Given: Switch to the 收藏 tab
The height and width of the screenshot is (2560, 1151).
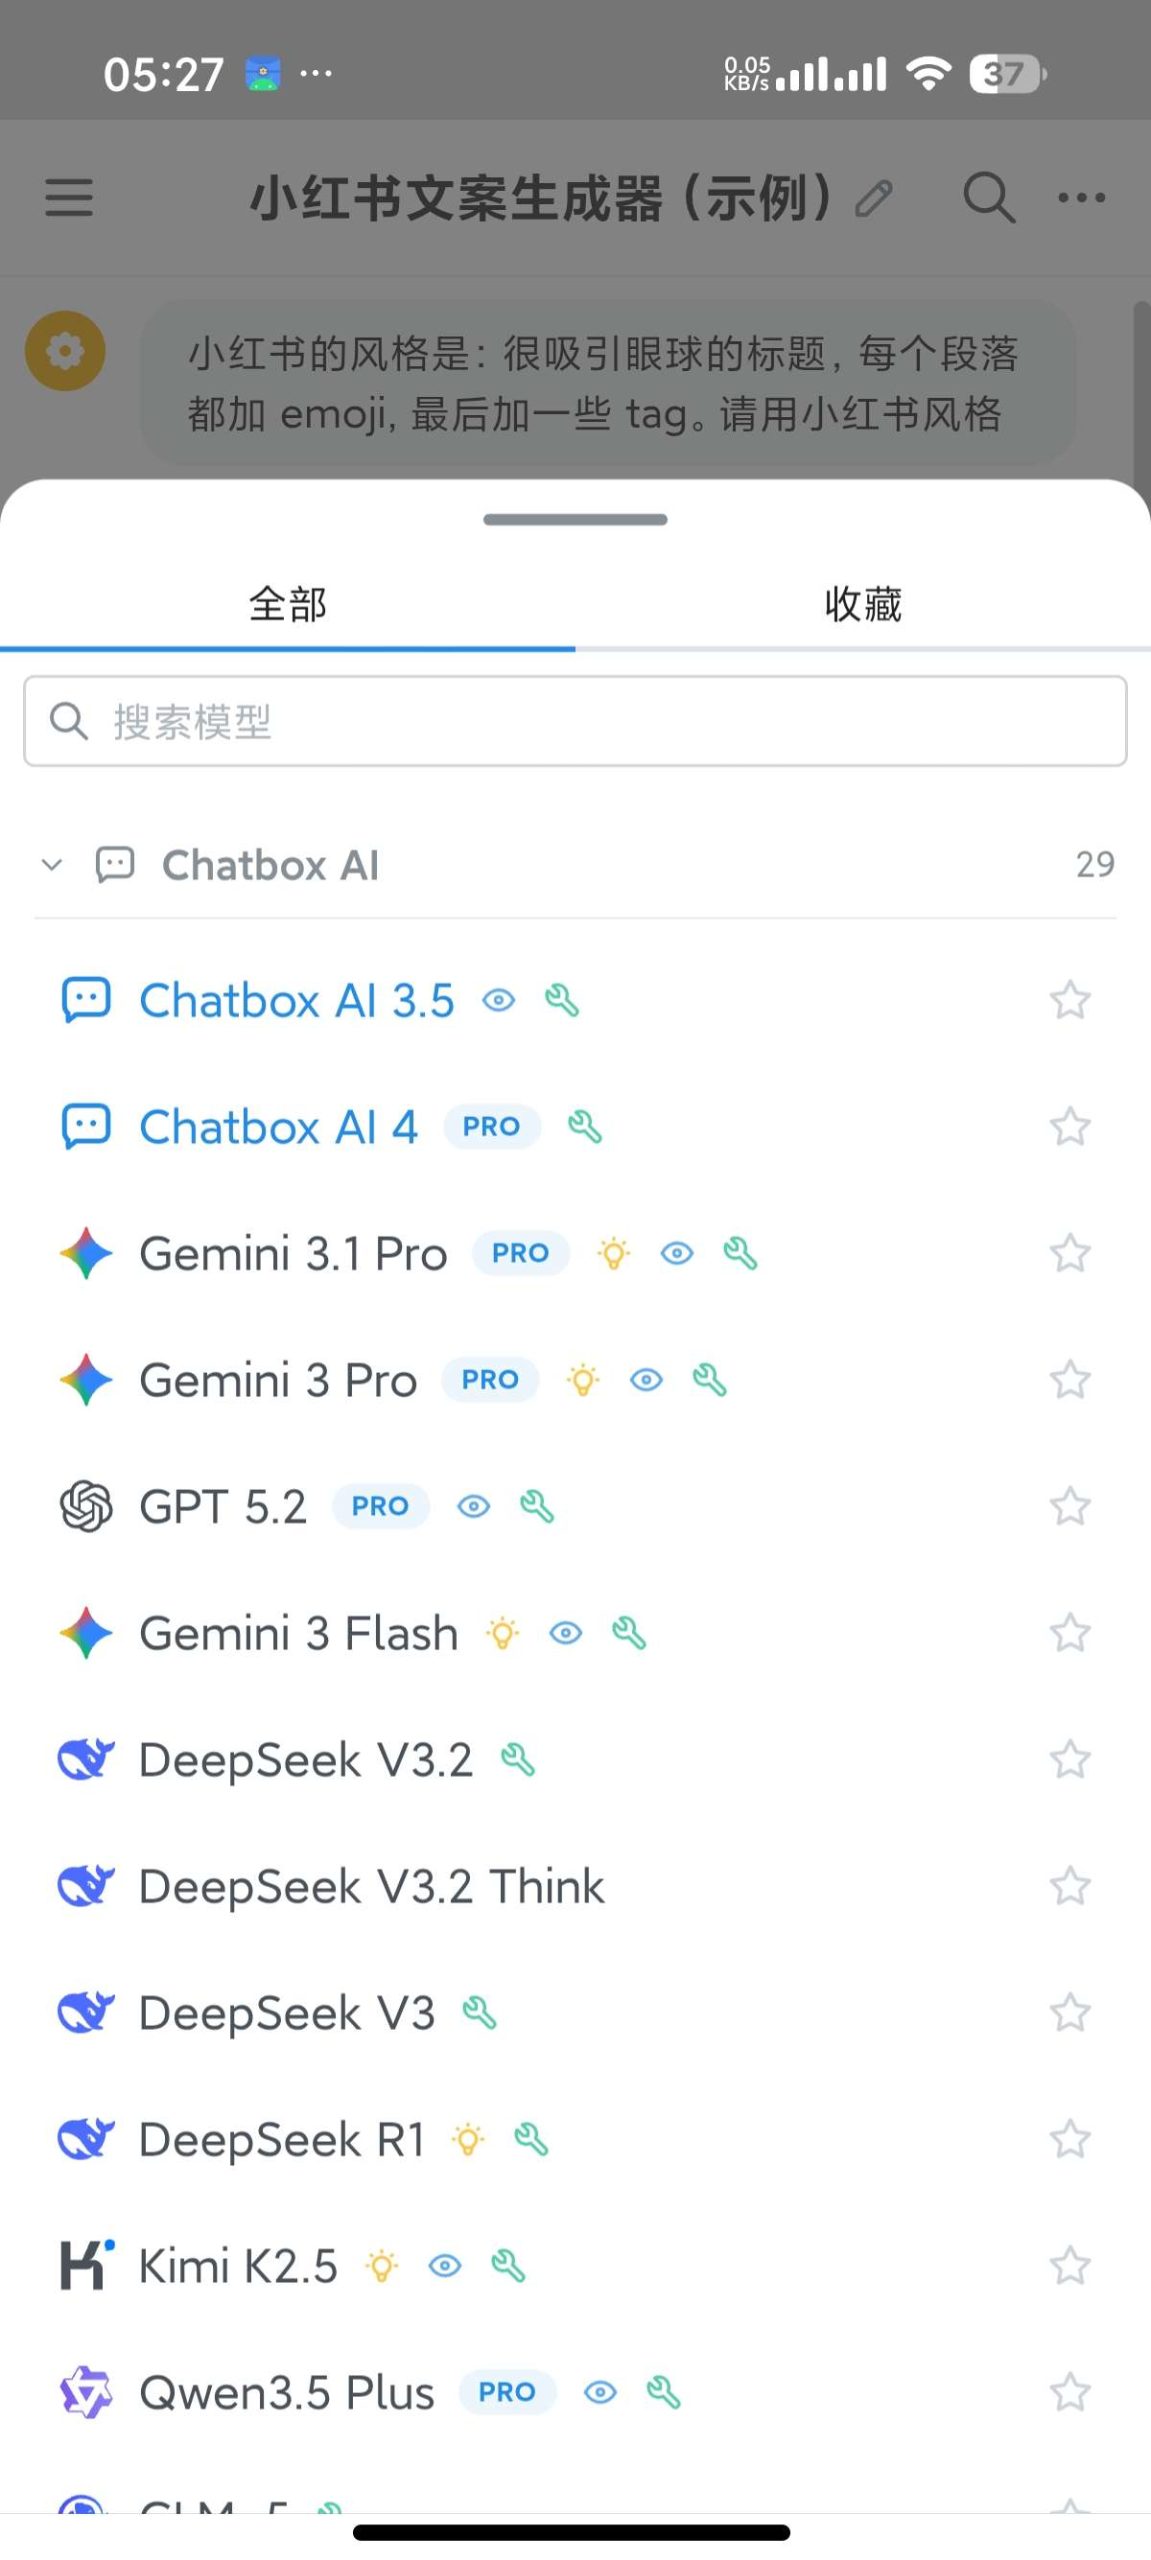Looking at the screenshot, I should tap(863, 603).
